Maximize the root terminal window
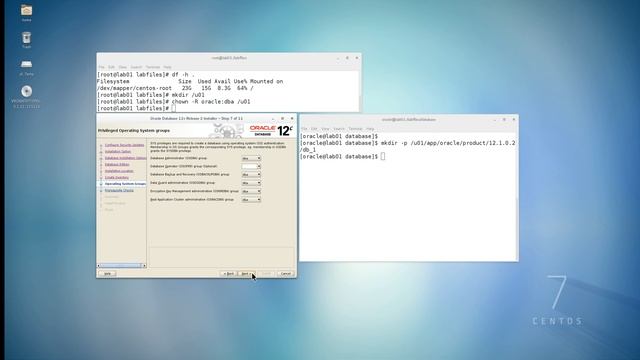Screen dimensions: 640x360 tap(347, 58)
